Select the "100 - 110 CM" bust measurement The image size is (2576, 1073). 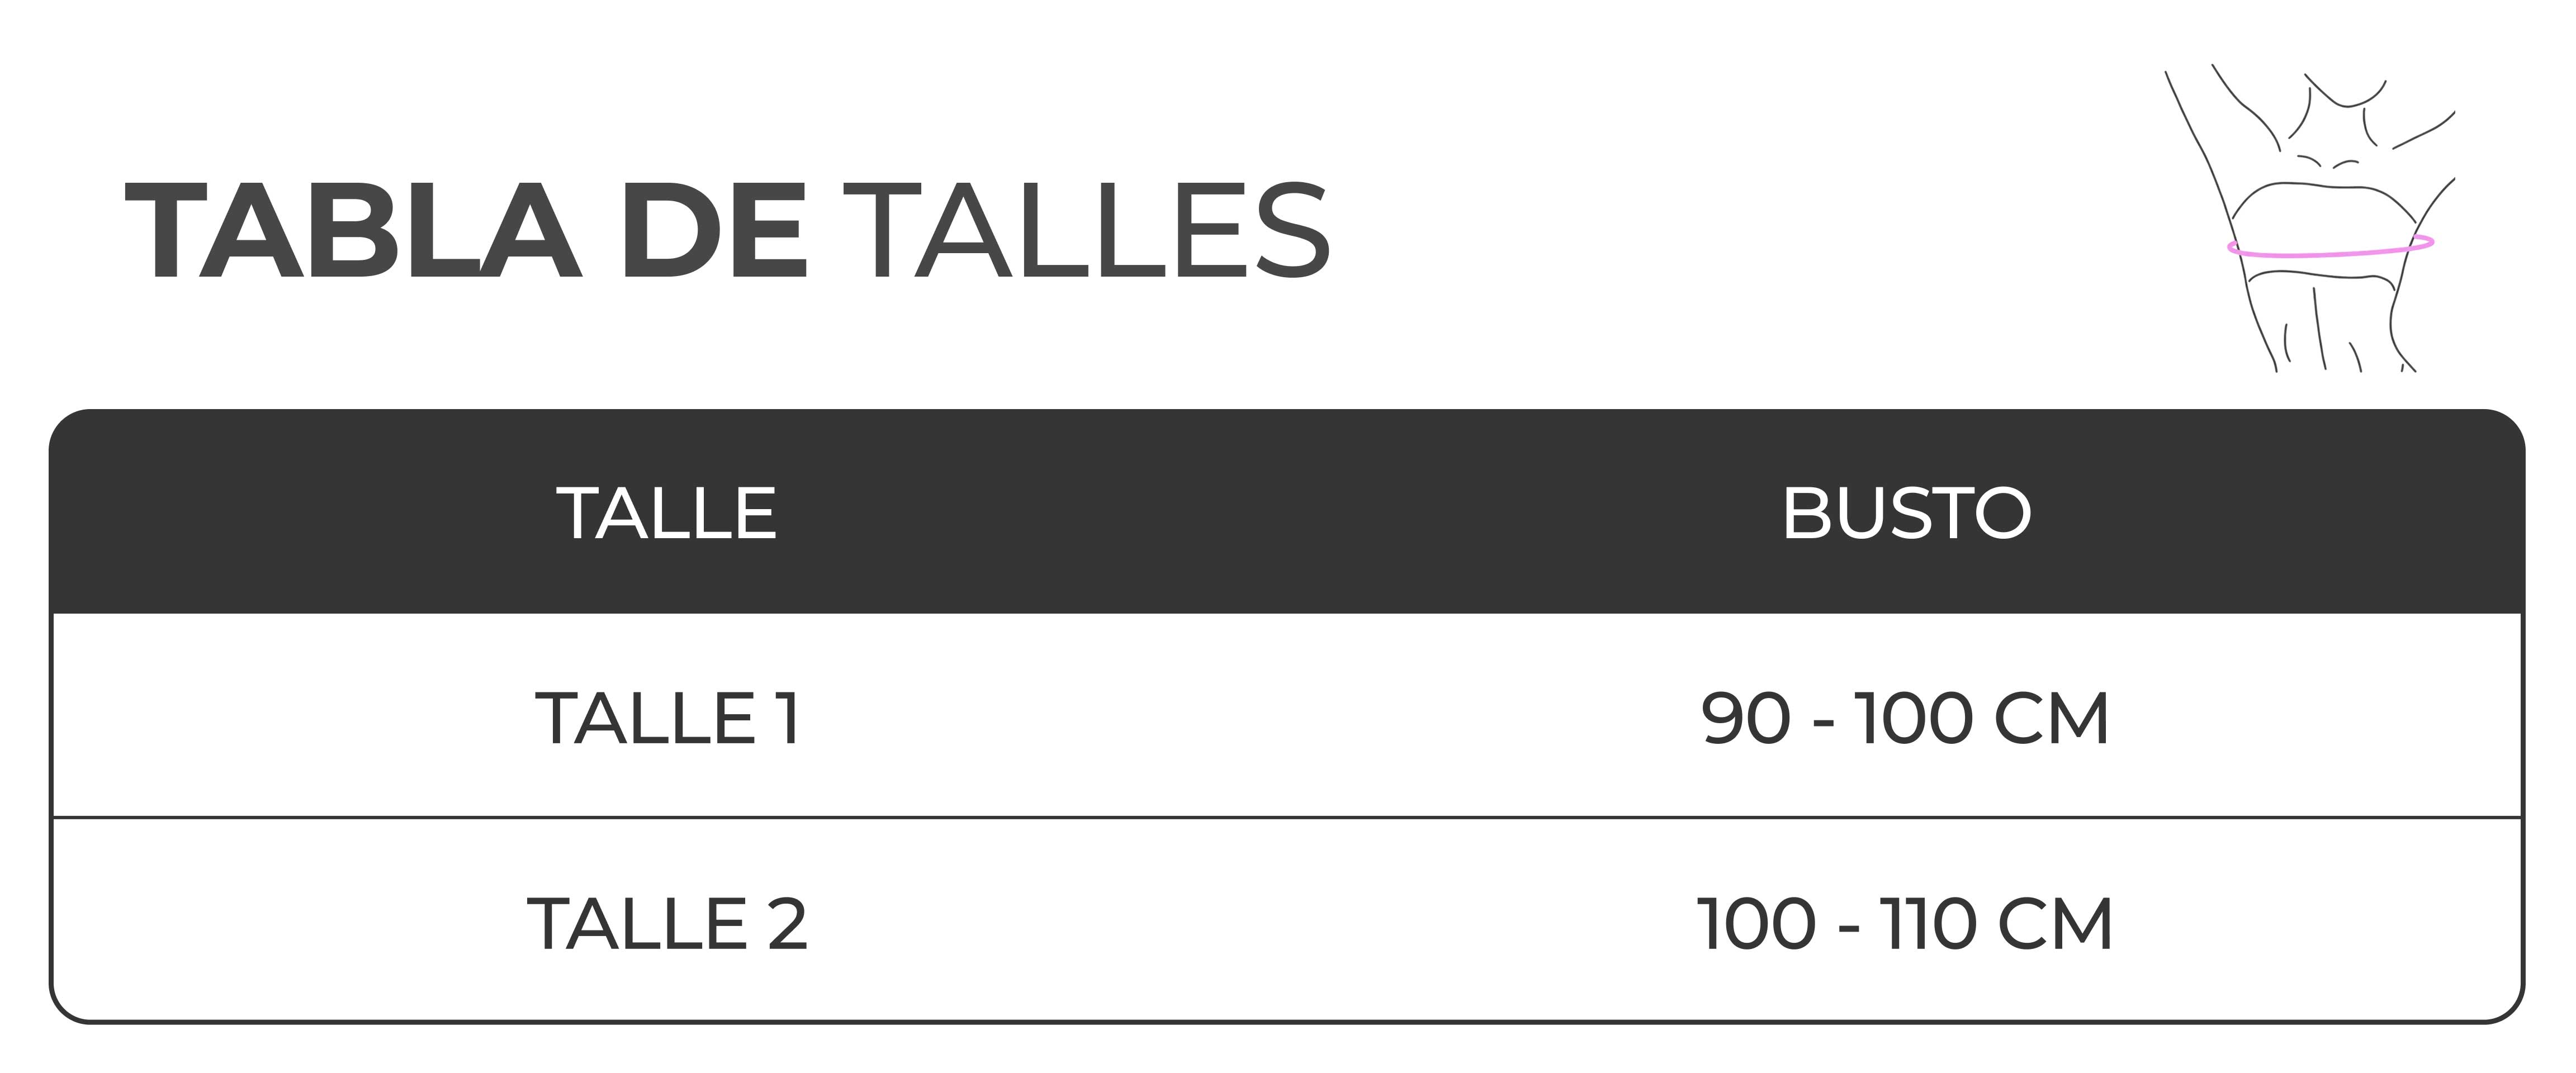(x=1906, y=924)
